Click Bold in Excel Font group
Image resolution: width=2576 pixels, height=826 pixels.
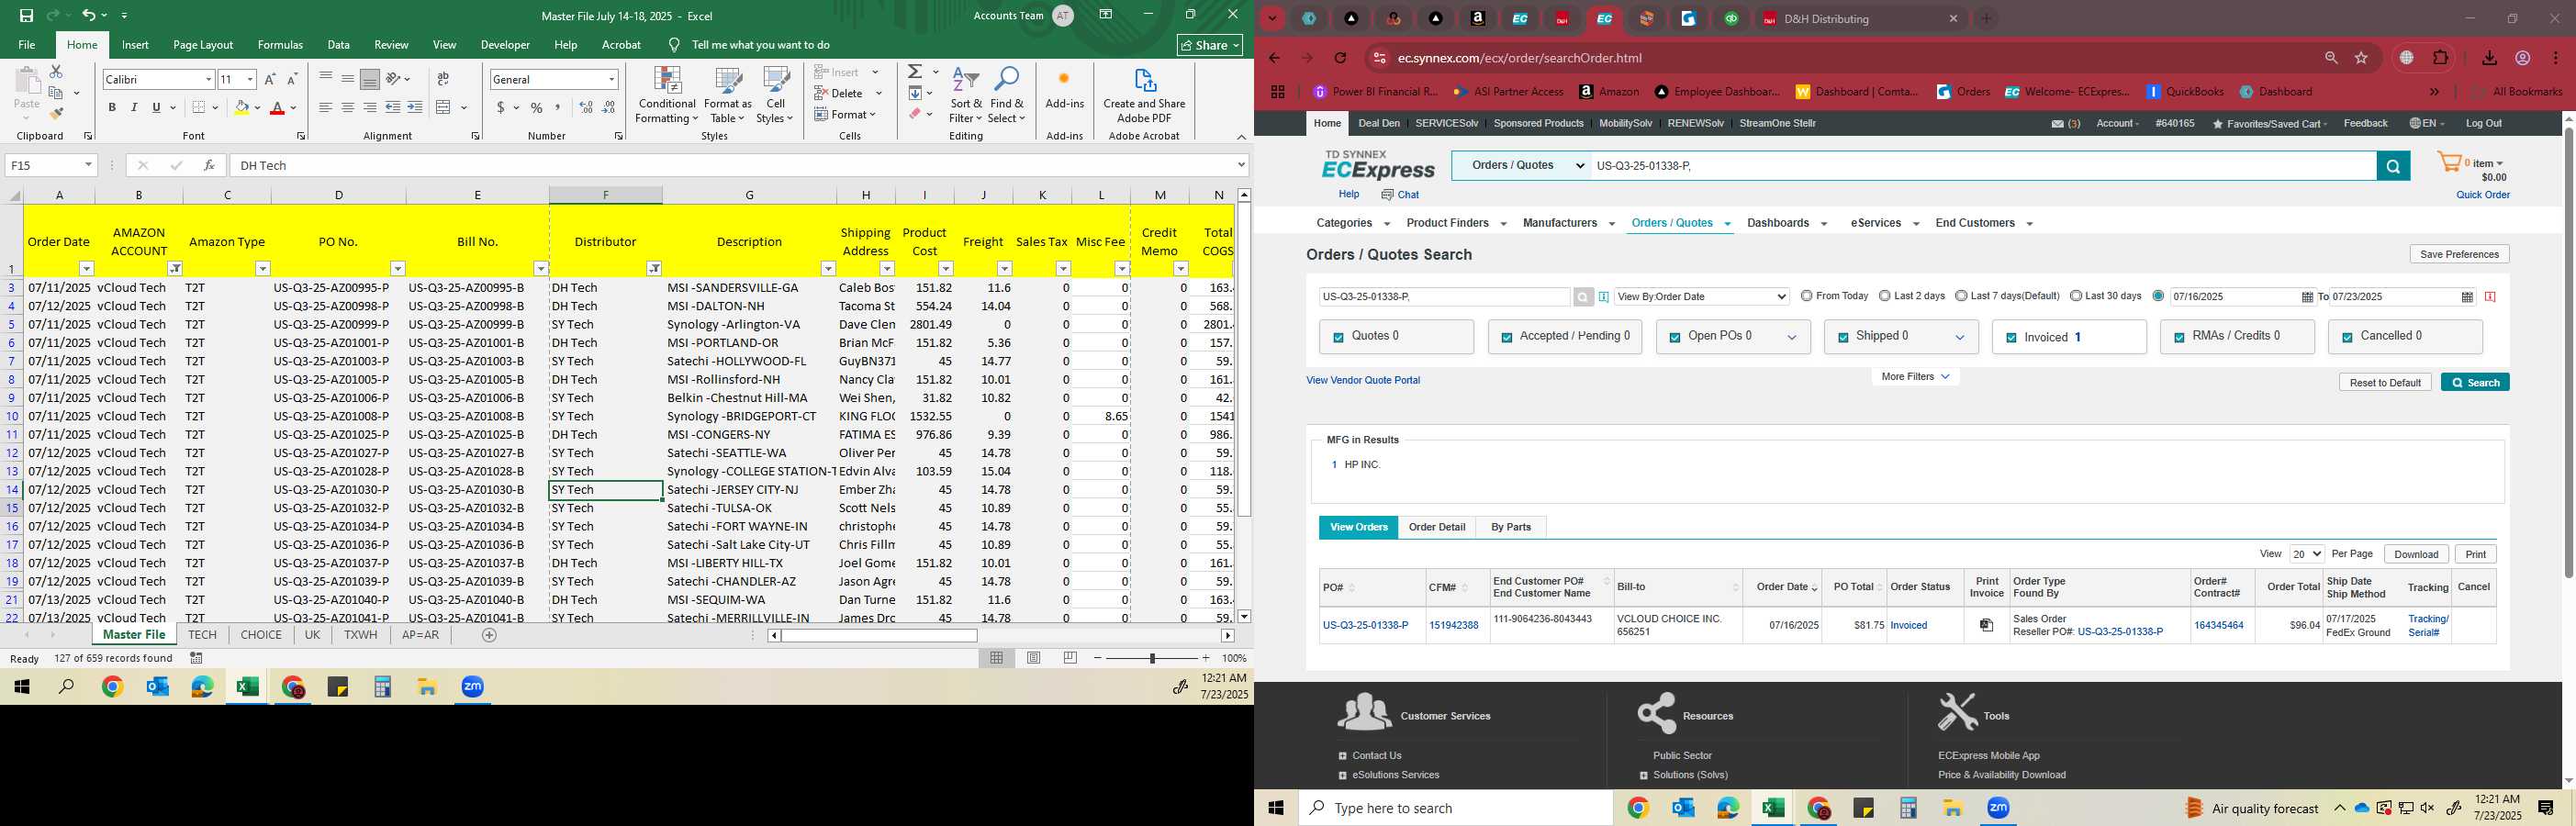click(112, 107)
